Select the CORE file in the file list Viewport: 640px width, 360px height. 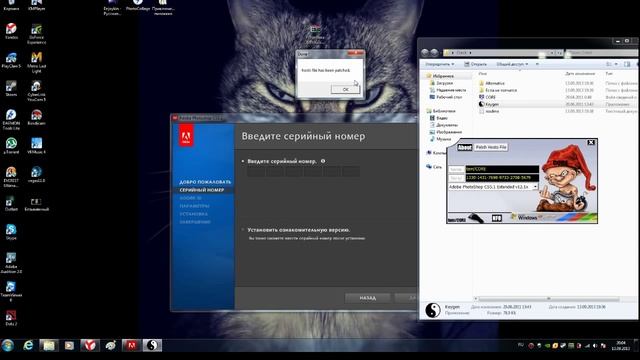pos(490,97)
